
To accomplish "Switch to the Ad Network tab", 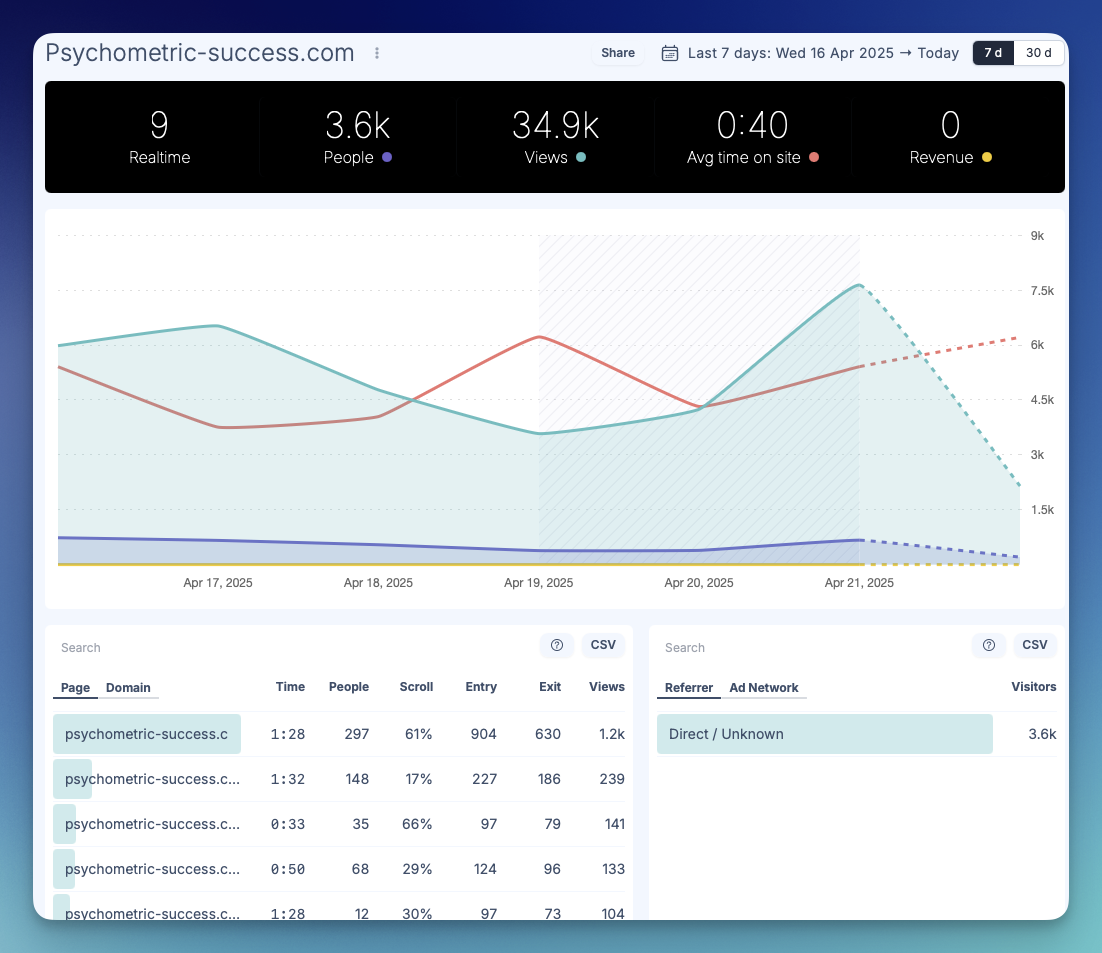I will (x=765, y=688).
